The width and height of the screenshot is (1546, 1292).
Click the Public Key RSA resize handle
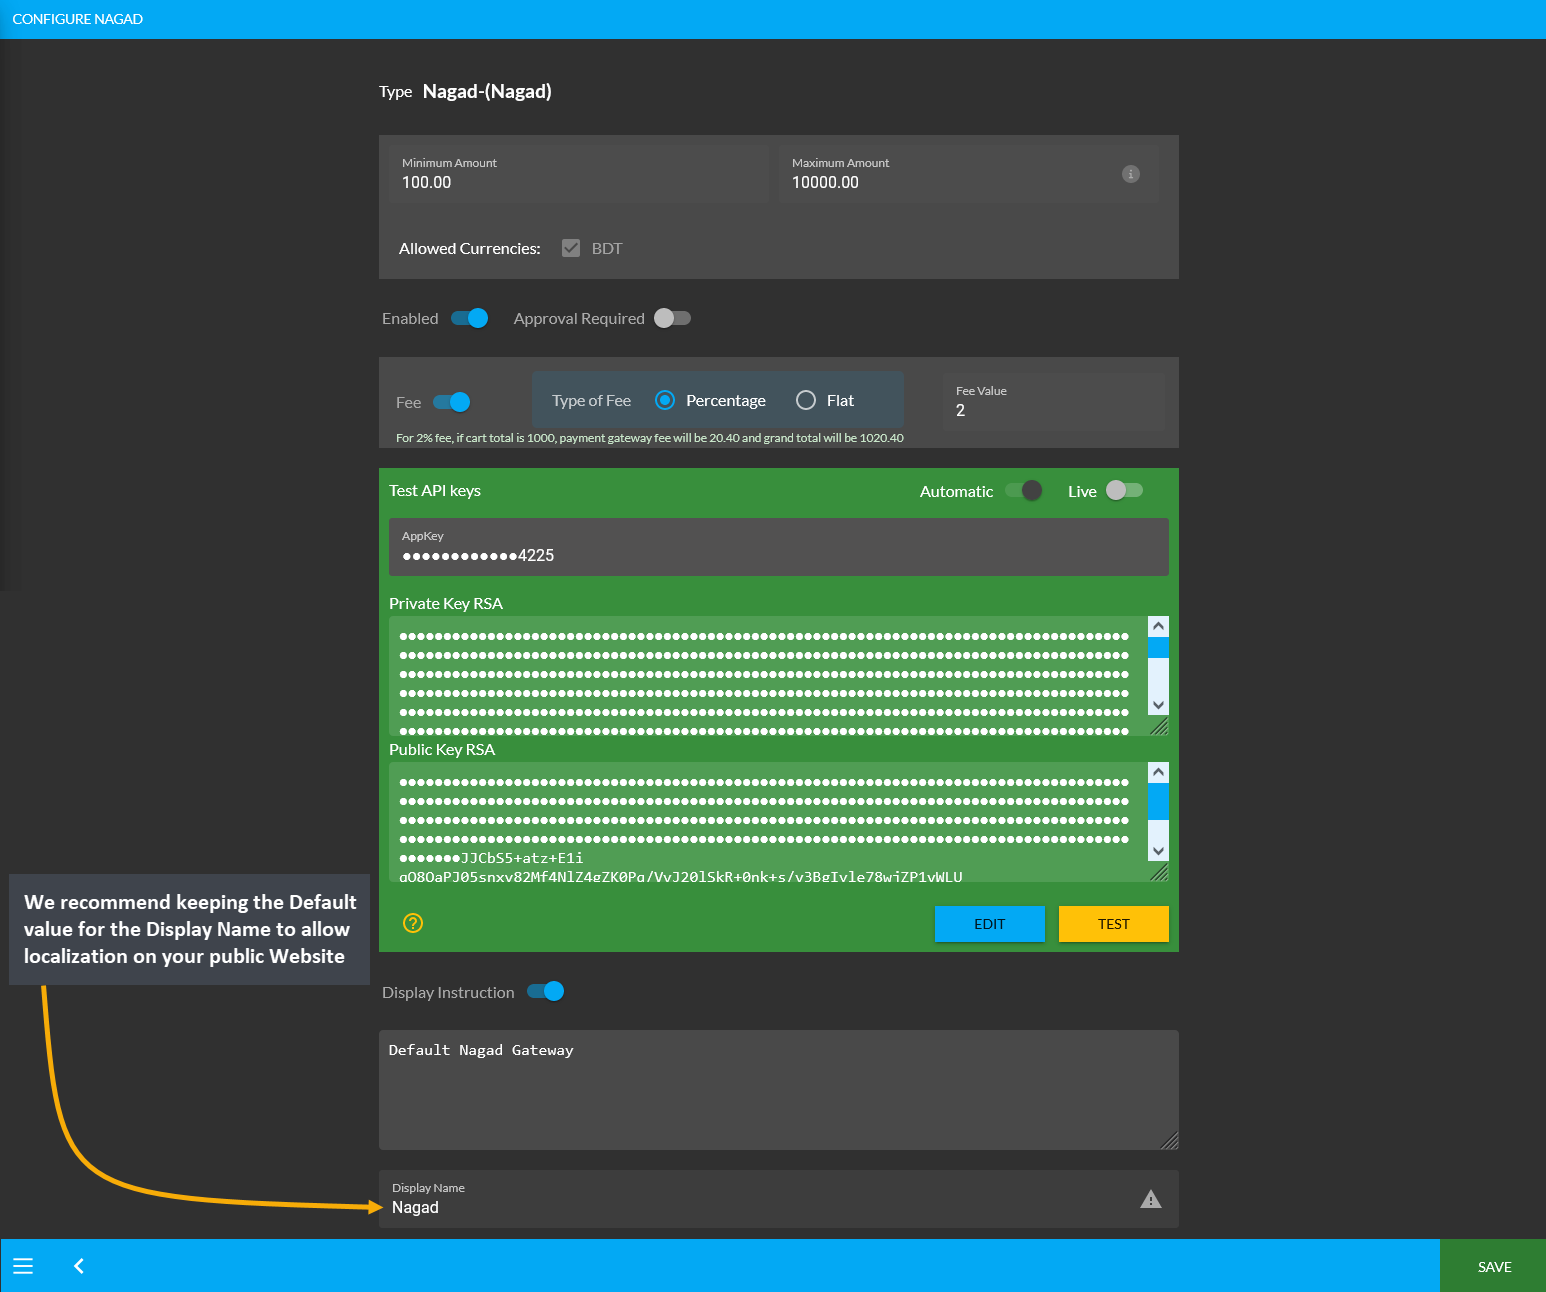pyautogui.click(x=1160, y=873)
